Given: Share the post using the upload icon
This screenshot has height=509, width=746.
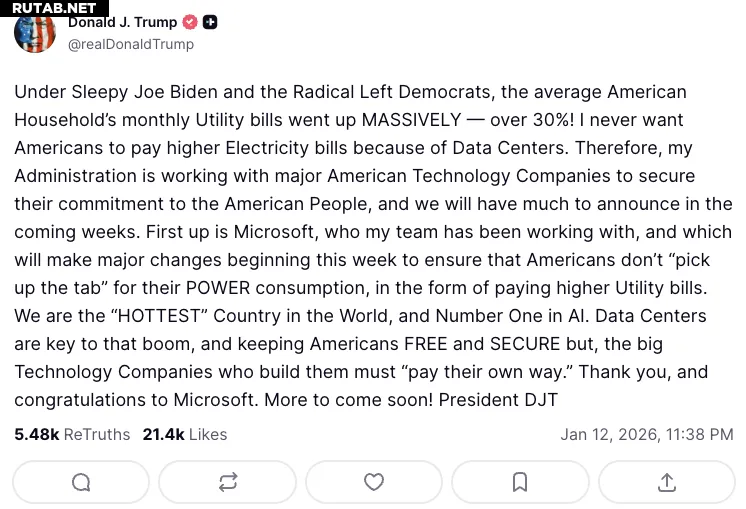Looking at the screenshot, I should (667, 482).
